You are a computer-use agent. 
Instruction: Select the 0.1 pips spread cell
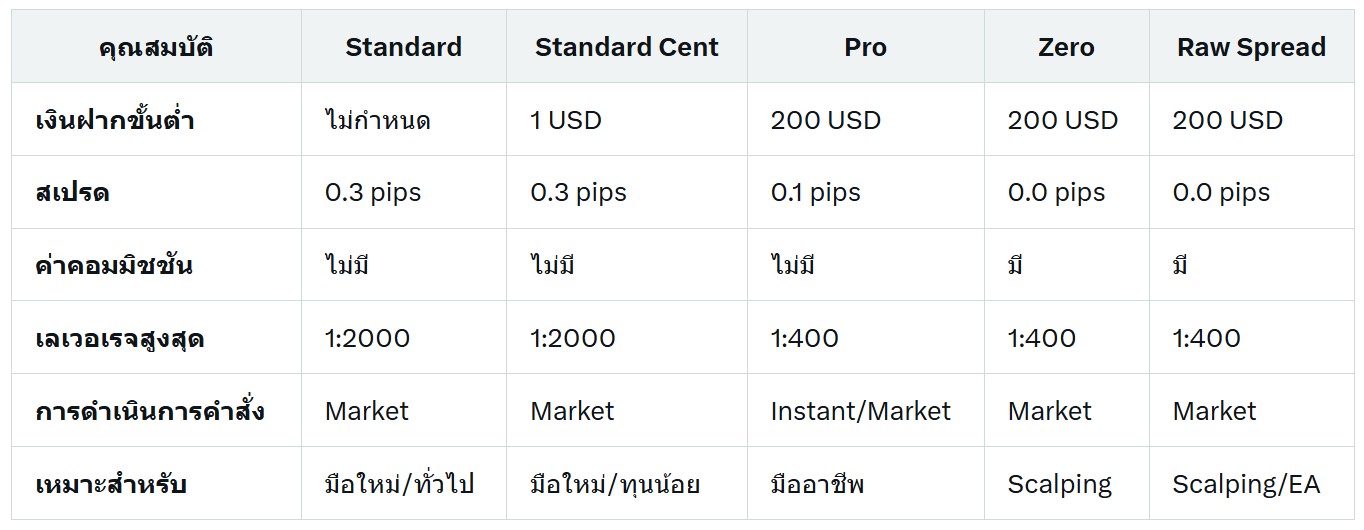(815, 193)
